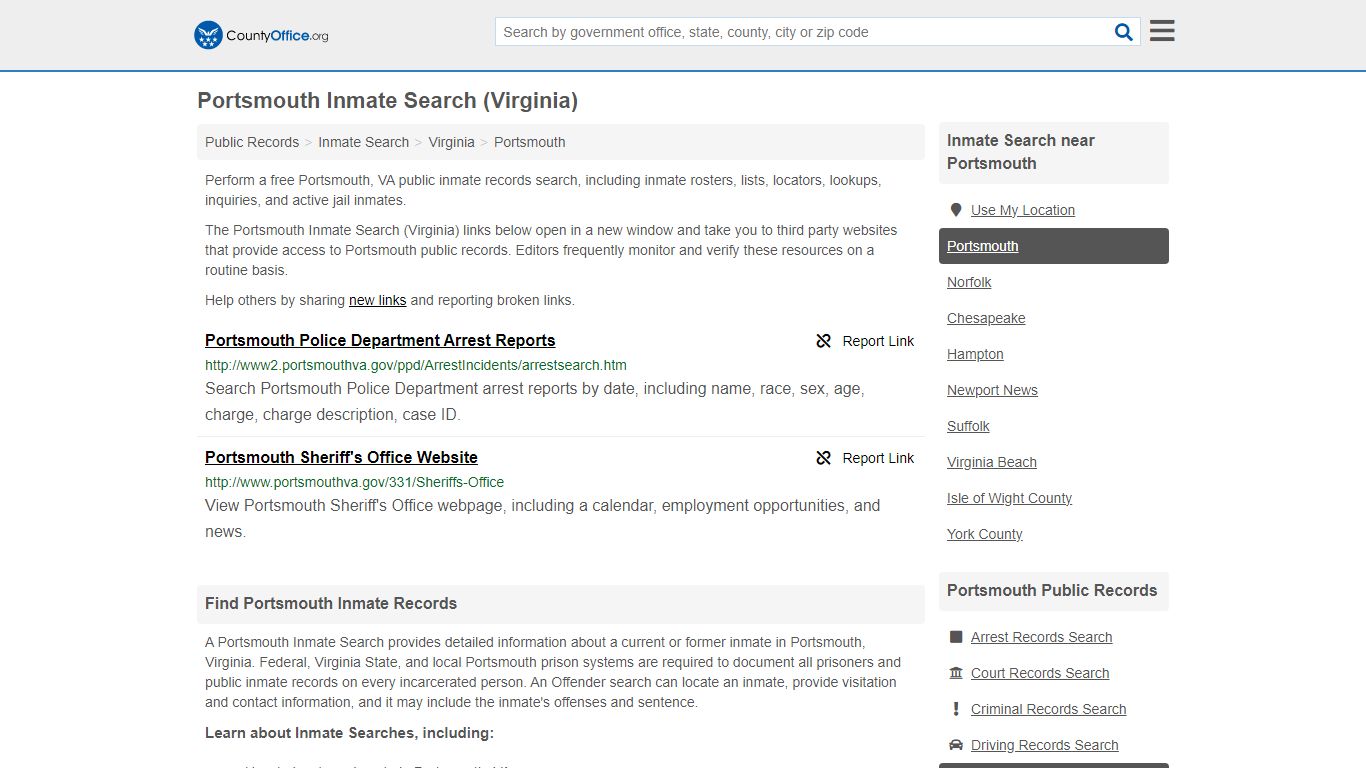Image resolution: width=1366 pixels, height=768 pixels.
Task: Report the Arrest Reports link
Action: (x=865, y=341)
